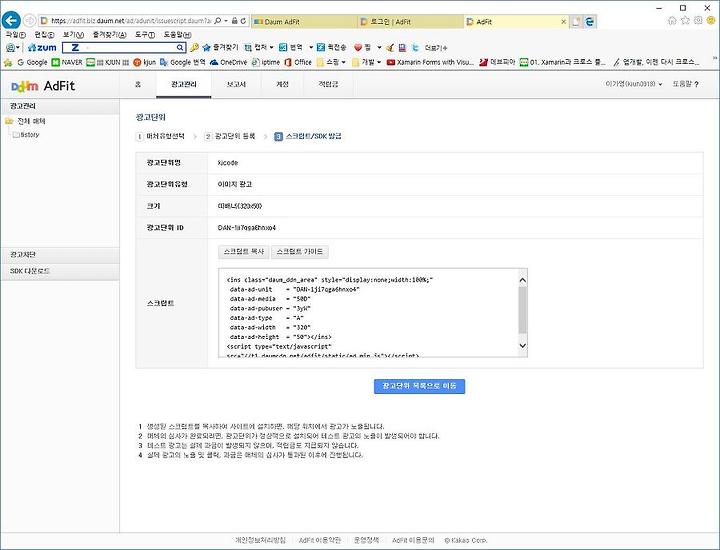Open the 개발 bookmark folder dropdown

(366, 62)
